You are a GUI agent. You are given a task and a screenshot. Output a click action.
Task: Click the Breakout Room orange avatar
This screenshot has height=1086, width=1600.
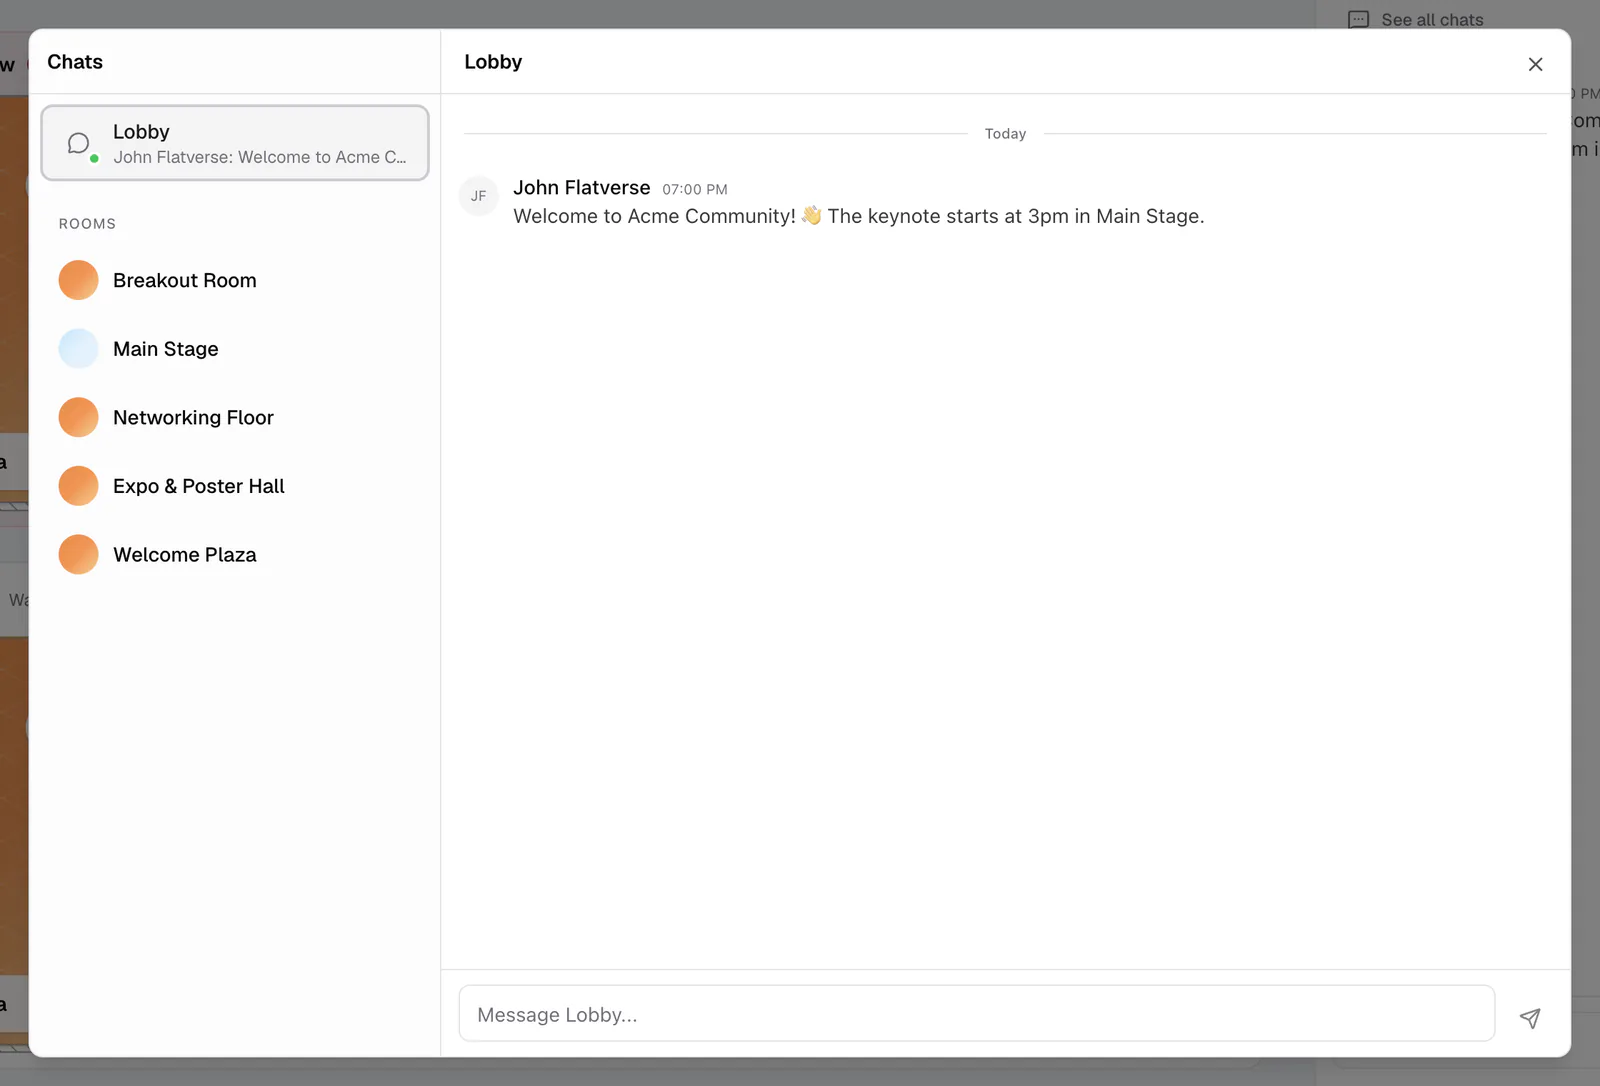pos(78,280)
